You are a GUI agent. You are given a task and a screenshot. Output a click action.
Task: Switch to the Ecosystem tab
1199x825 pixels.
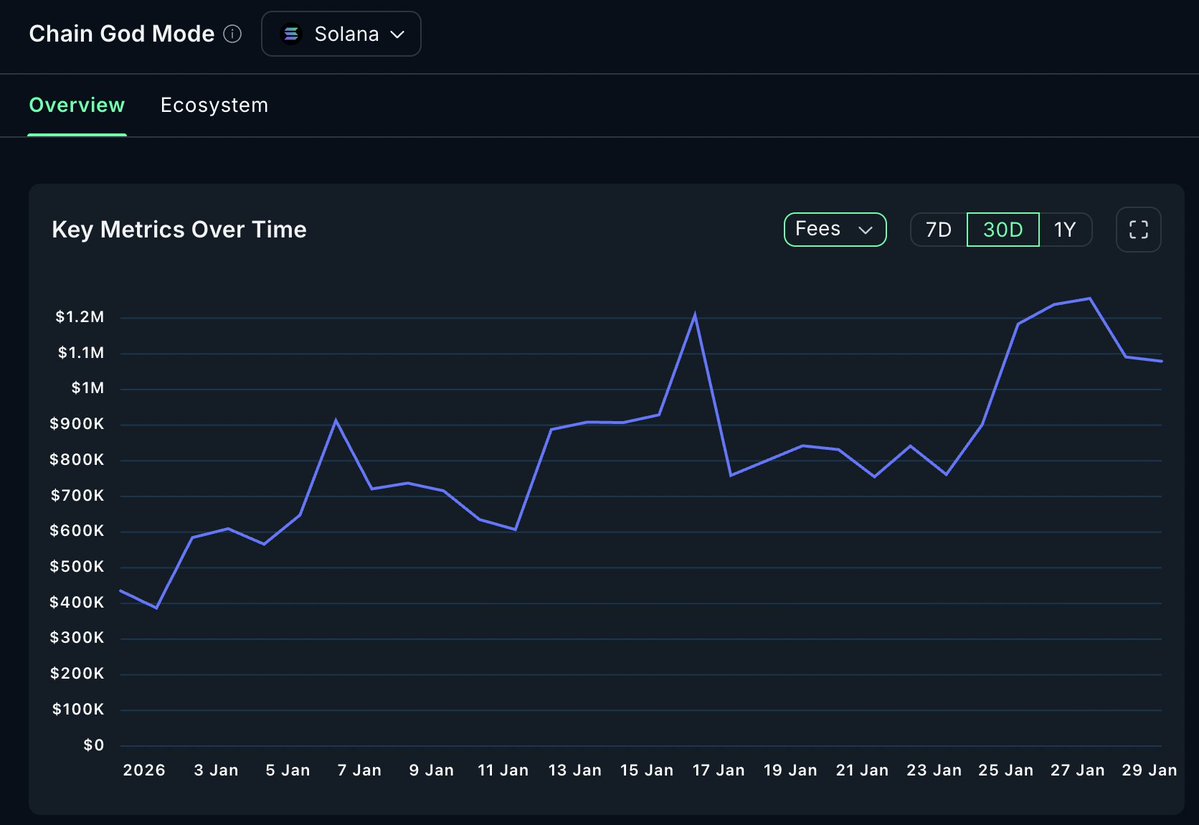tap(214, 106)
